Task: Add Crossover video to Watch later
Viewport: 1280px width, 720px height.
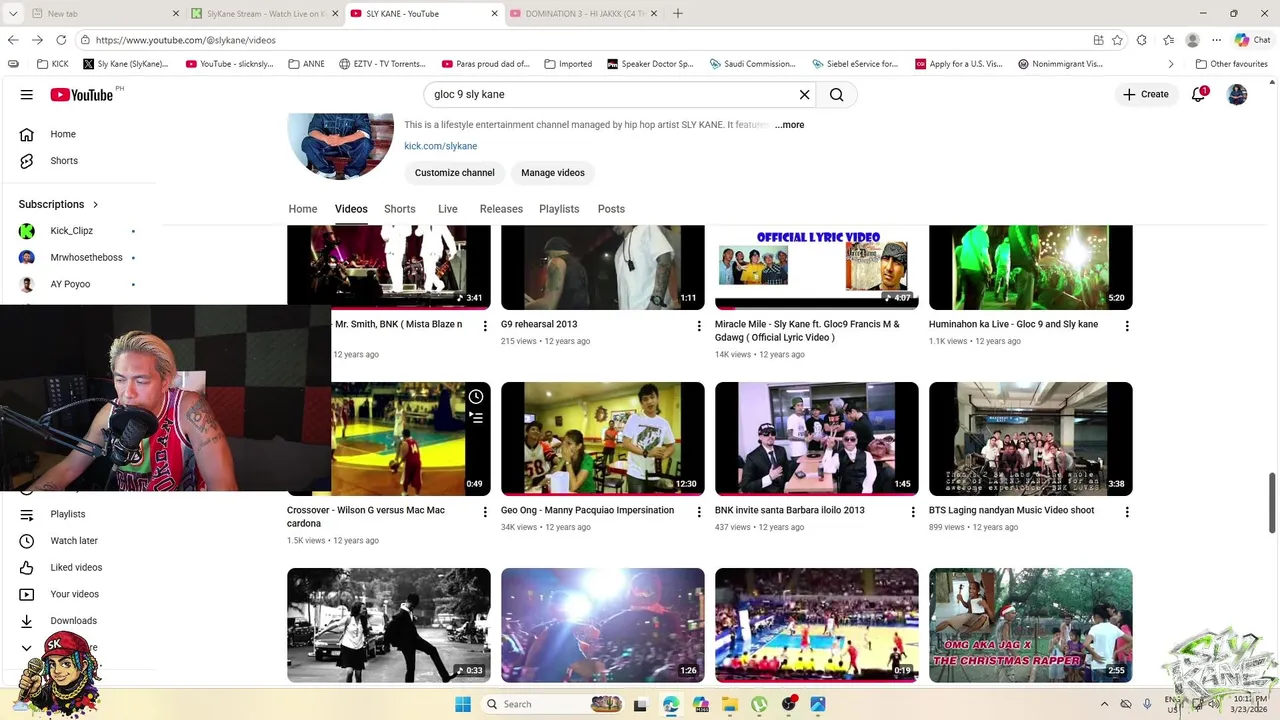Action: (x=476, y=397)
